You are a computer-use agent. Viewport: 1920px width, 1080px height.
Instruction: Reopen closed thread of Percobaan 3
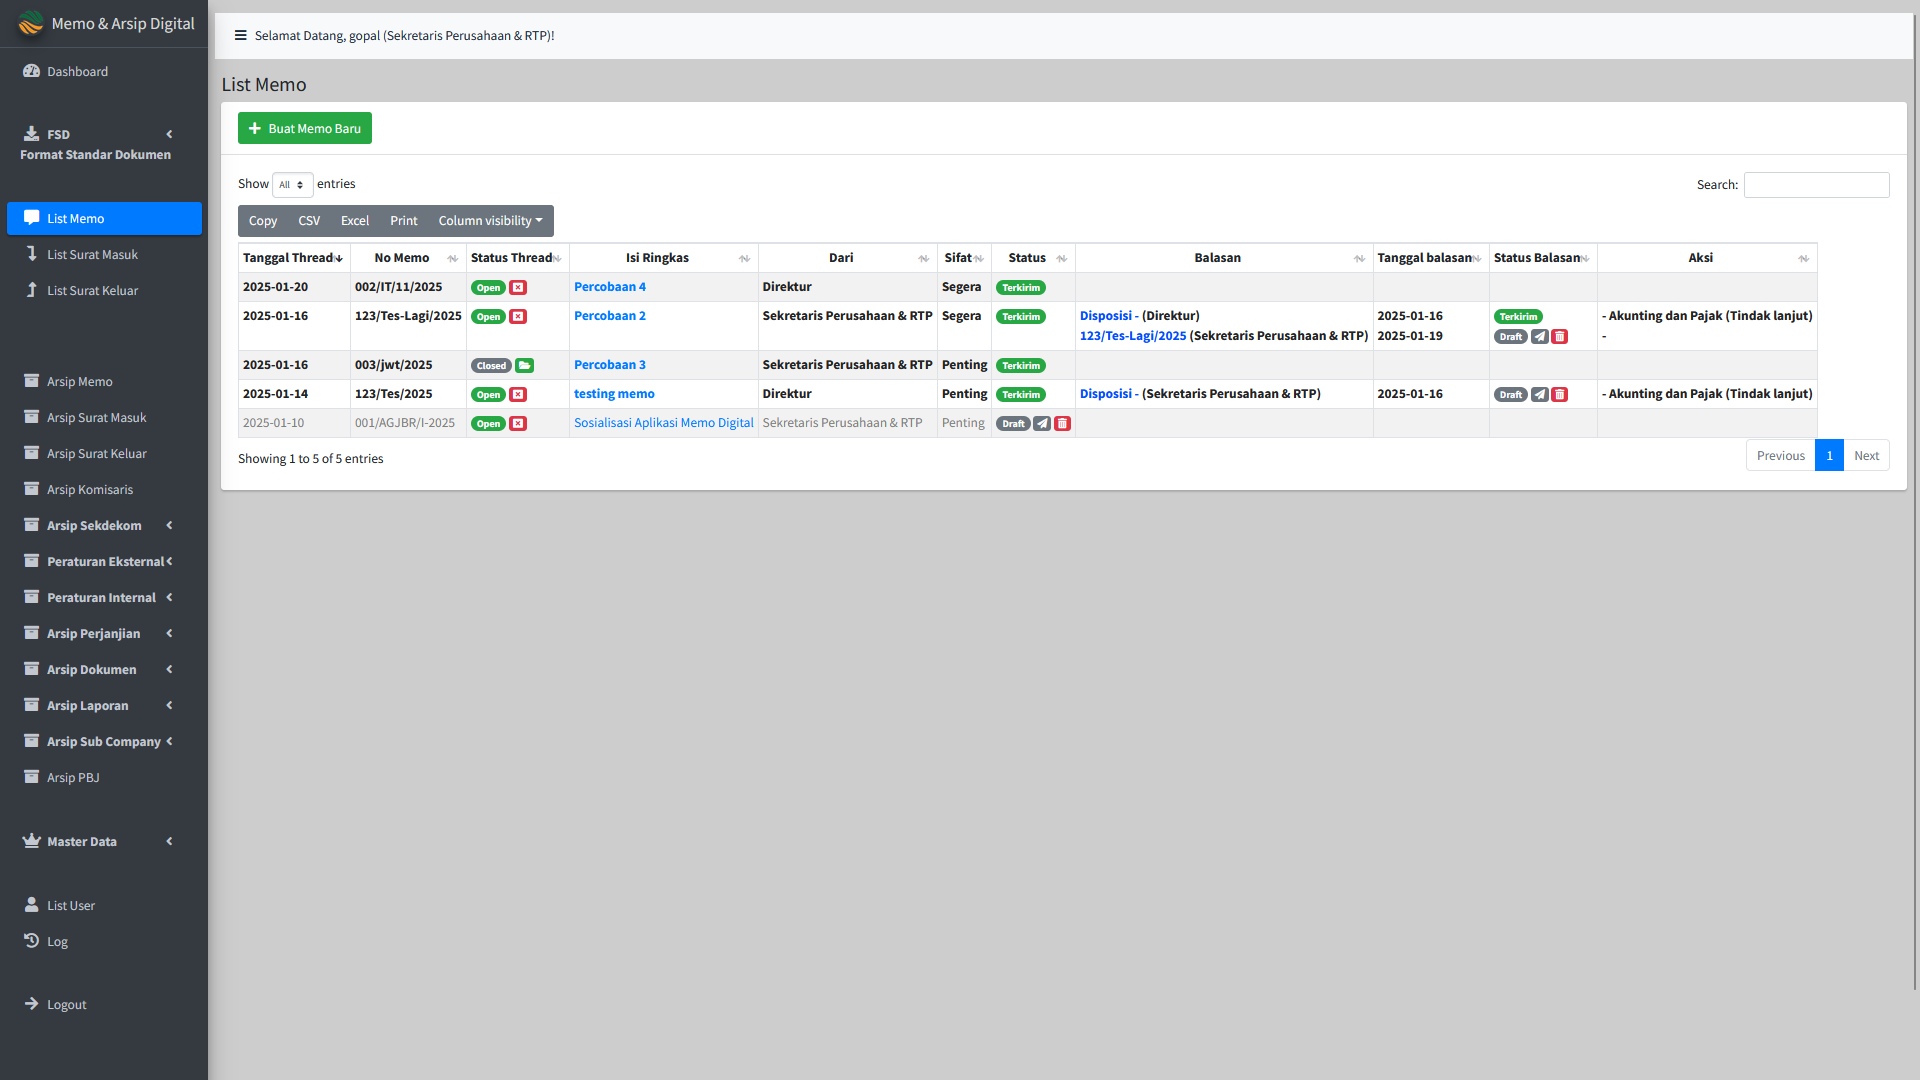(x=525, y=366)
